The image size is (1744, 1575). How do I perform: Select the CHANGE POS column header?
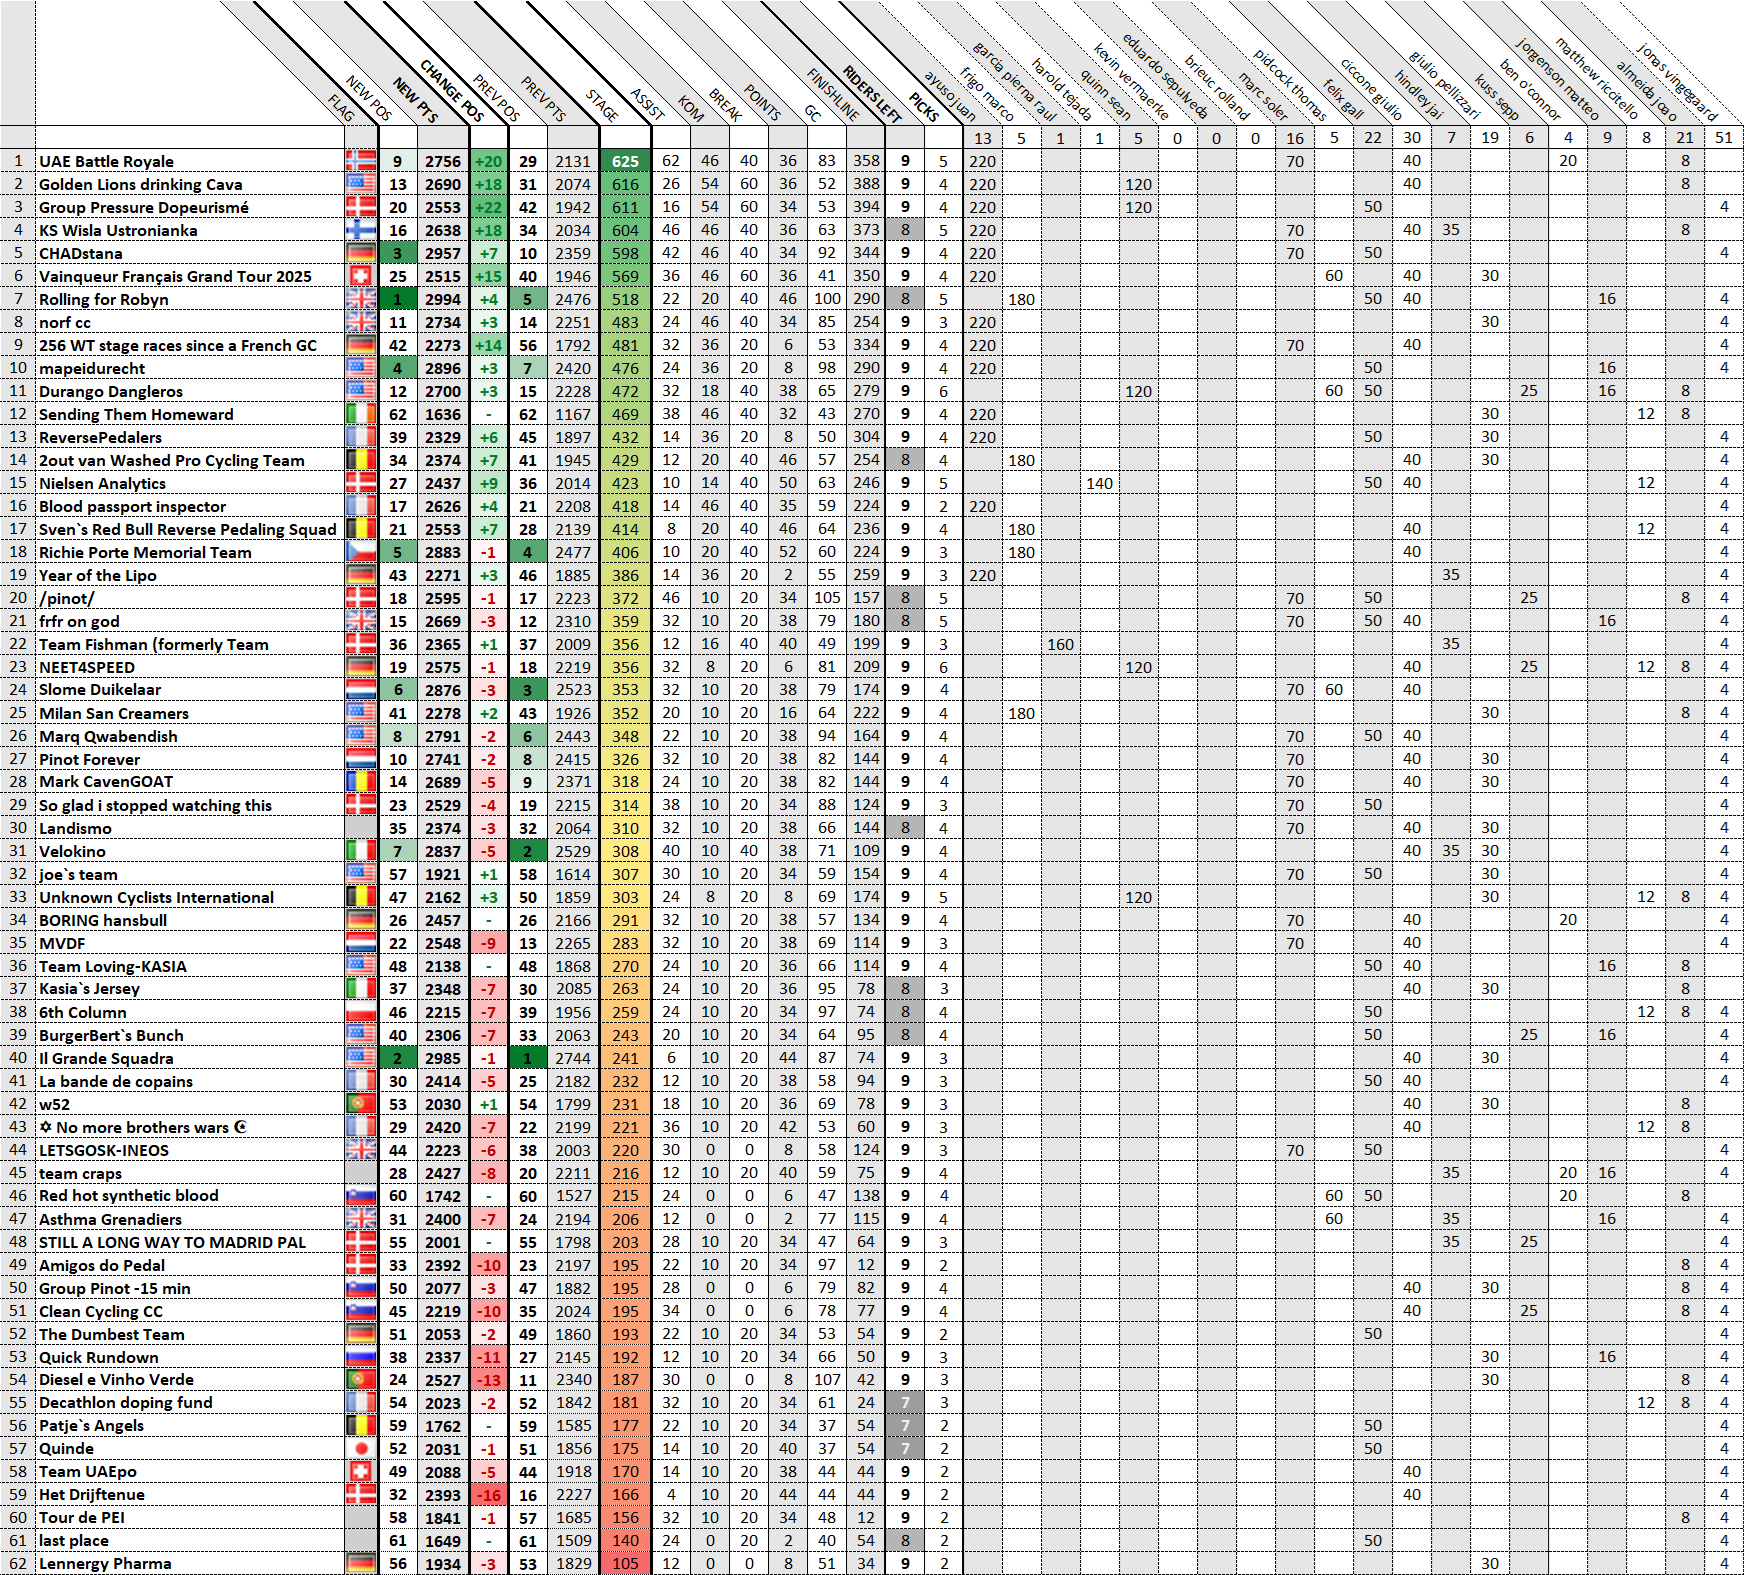click(451, 91)
